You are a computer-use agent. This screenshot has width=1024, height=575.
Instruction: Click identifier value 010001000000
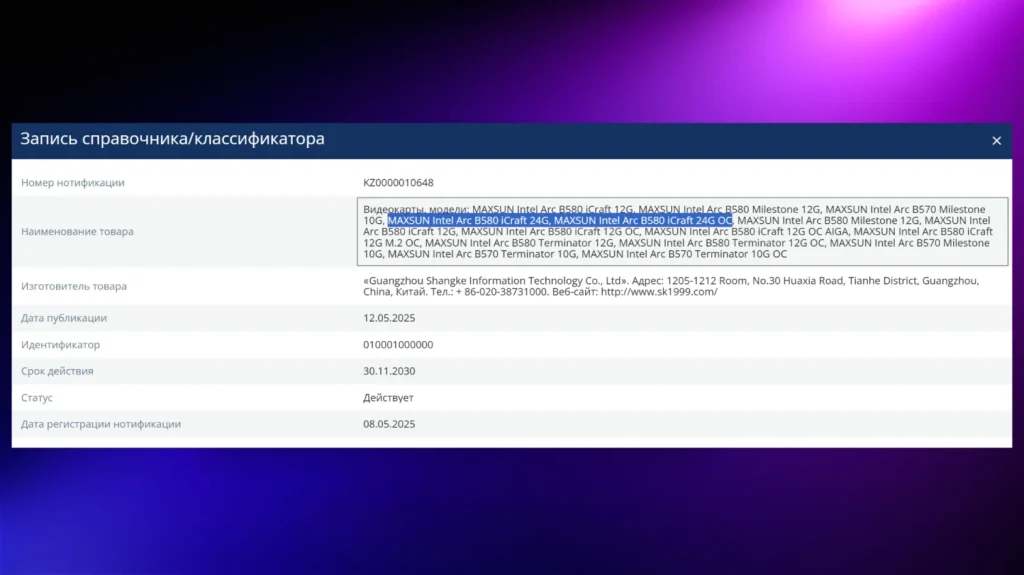coord(398,344)
